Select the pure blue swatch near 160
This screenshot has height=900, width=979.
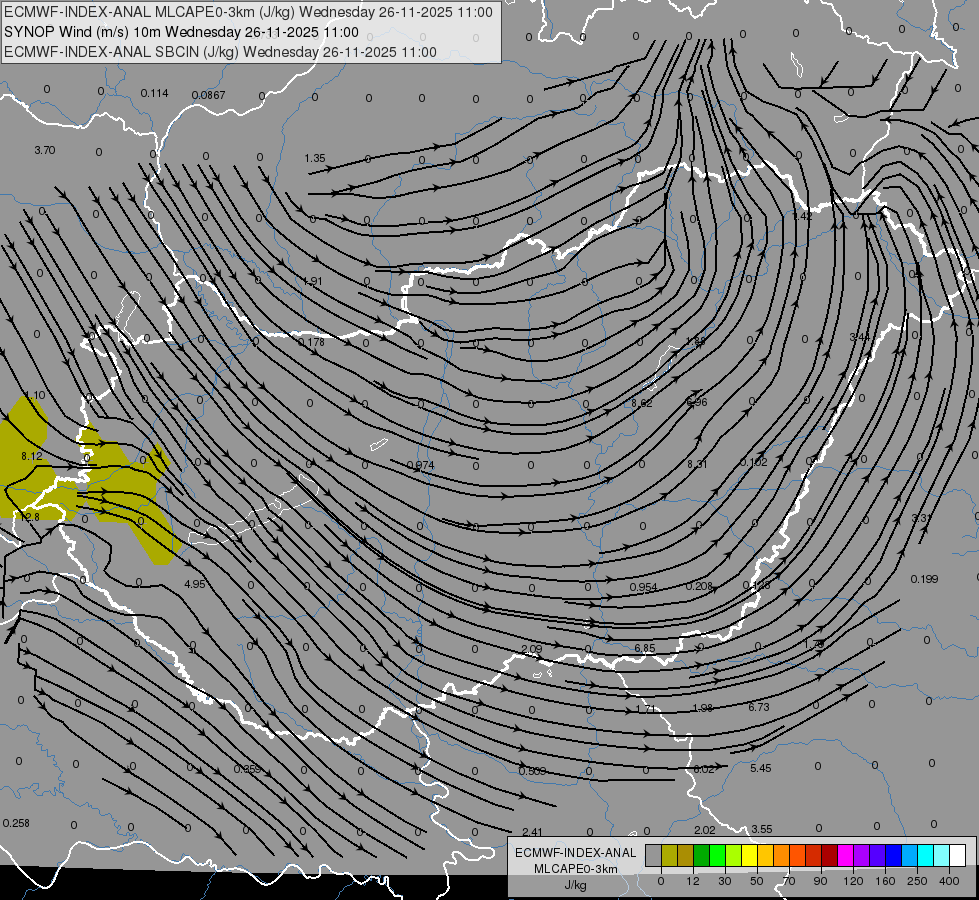pos(893,855)
